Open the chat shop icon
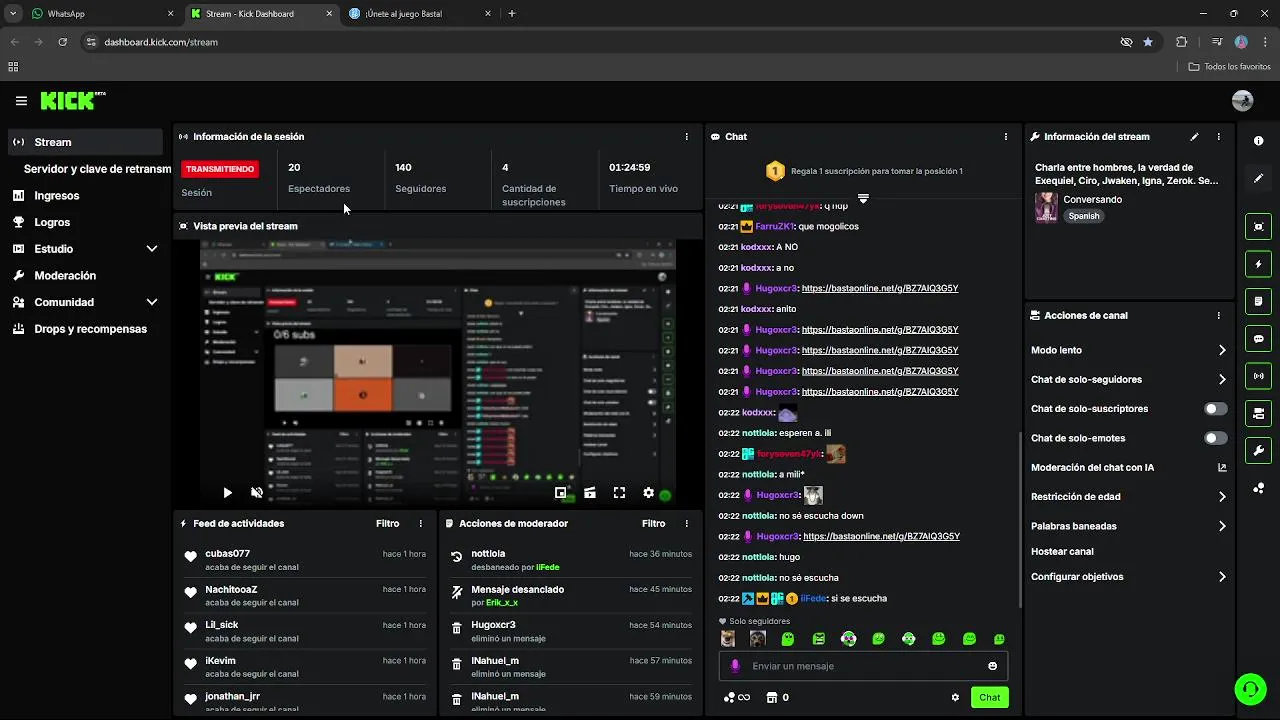Image resolution: width=1280 pixels, height=720 pixels. click(771, 697)
